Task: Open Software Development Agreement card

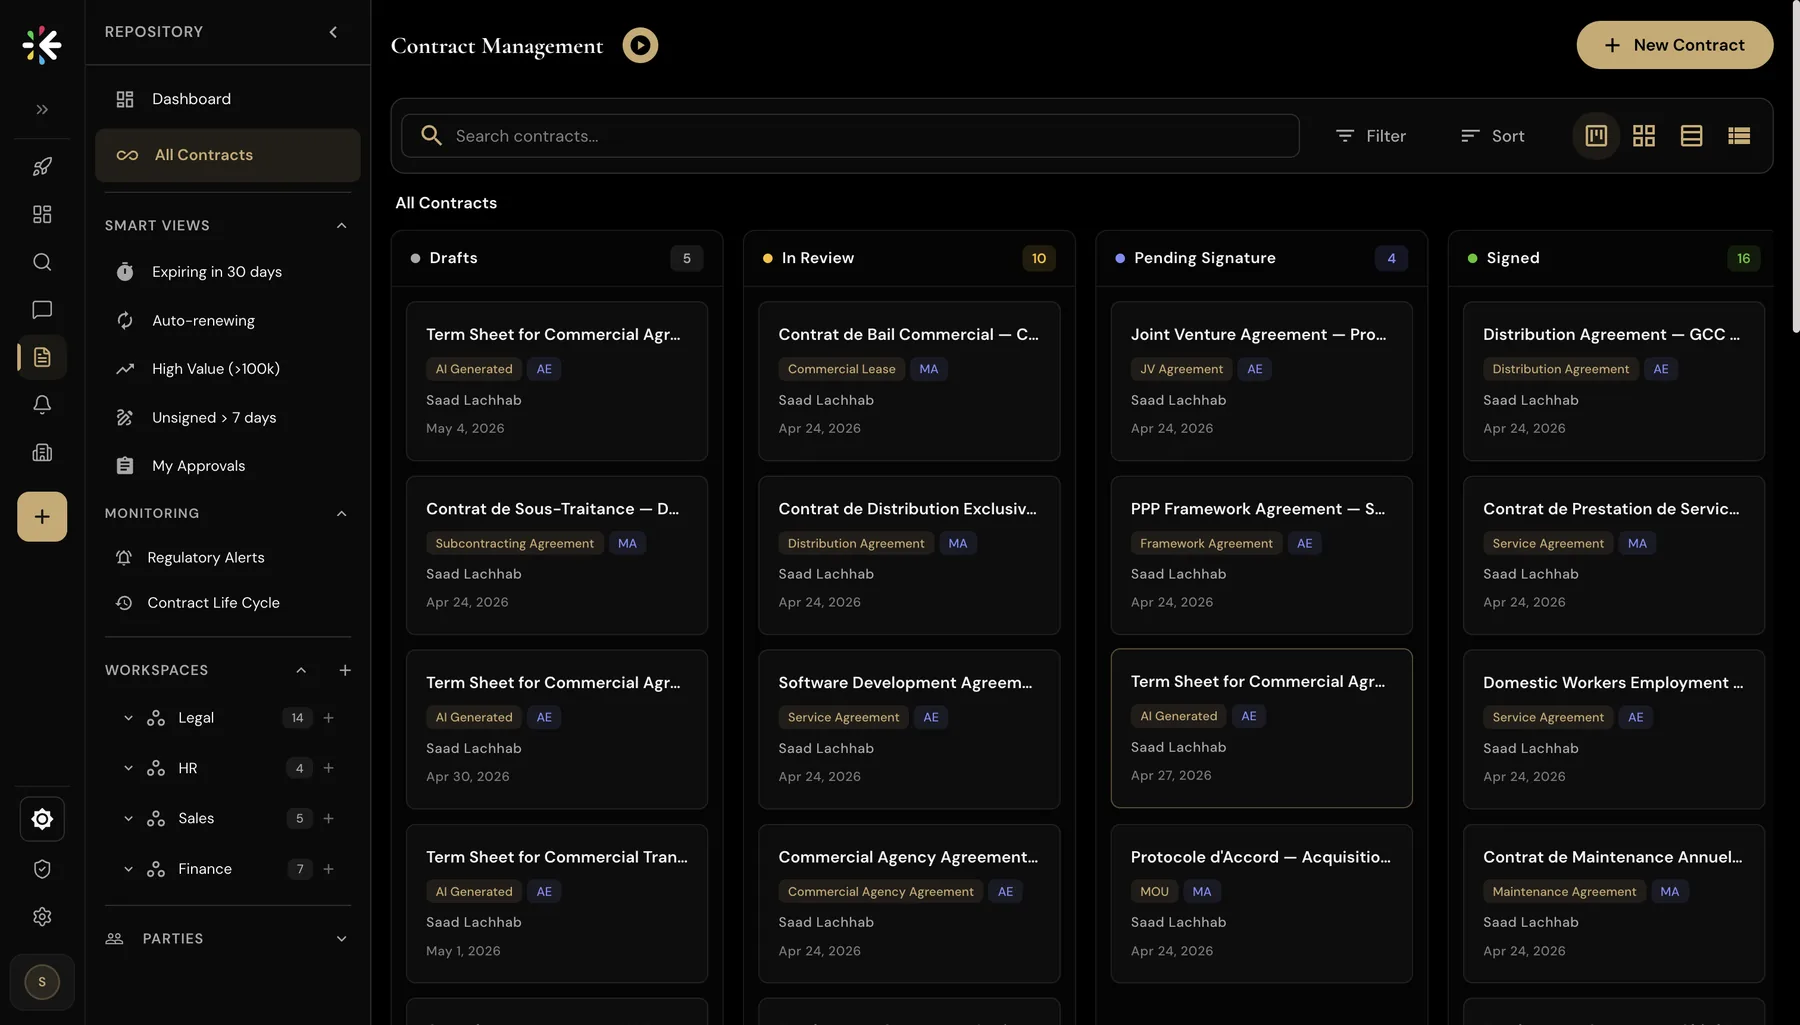Action: click(x=909, y=729)
